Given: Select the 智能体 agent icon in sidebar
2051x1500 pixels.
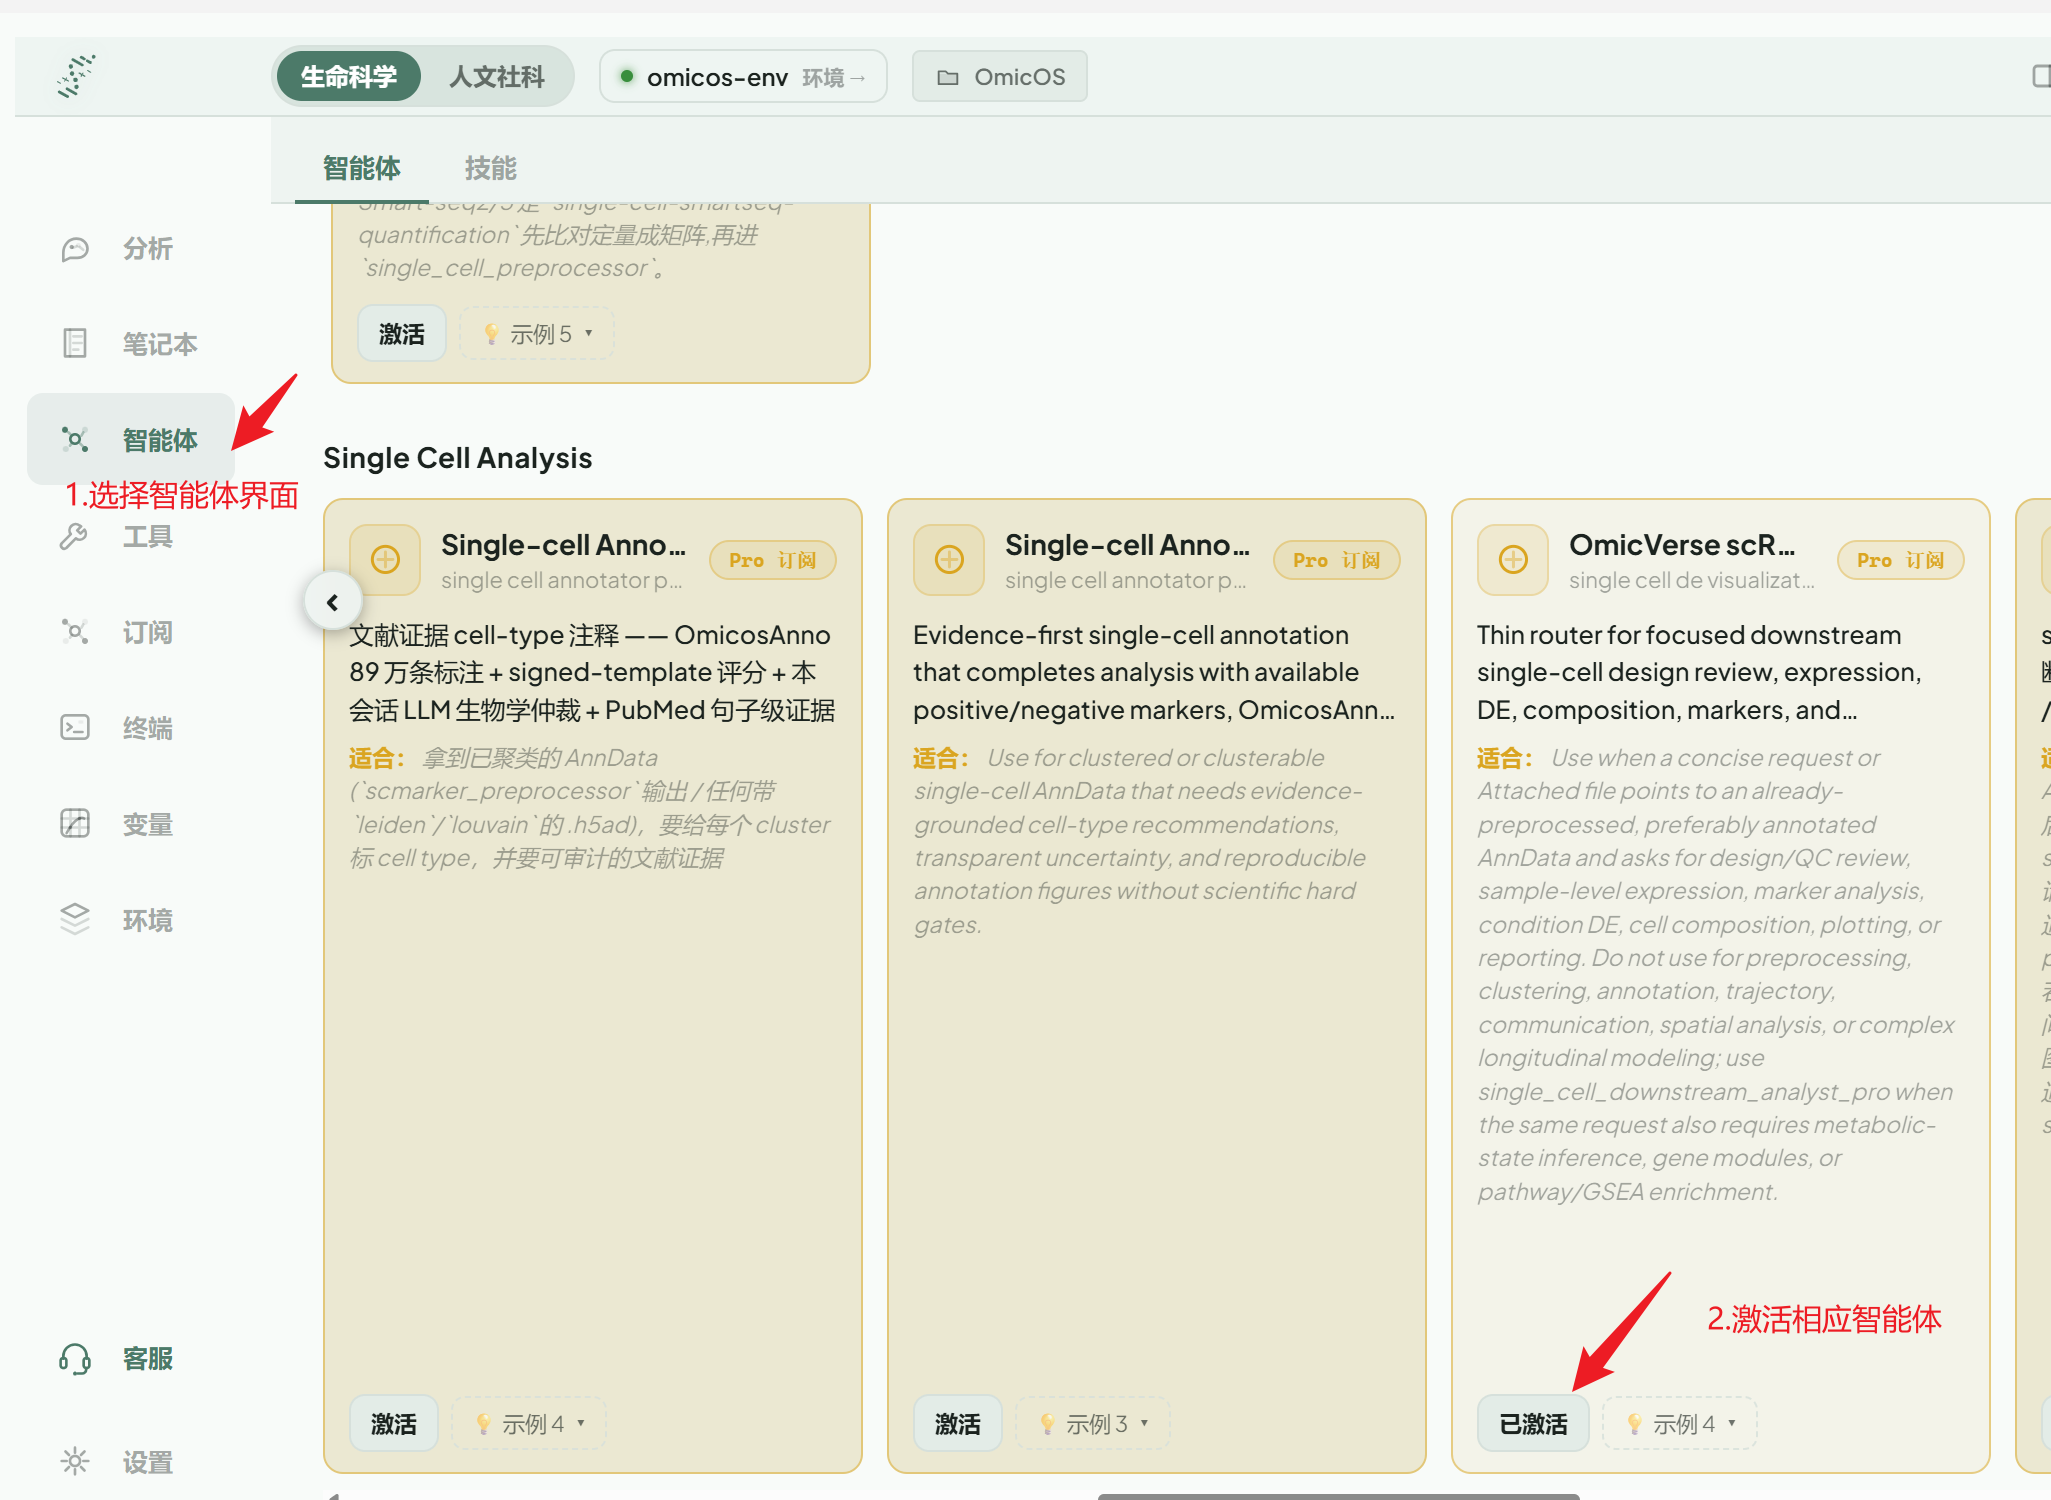Looking at the screenshot, I should pyautogui.click(x=75, y=439).
